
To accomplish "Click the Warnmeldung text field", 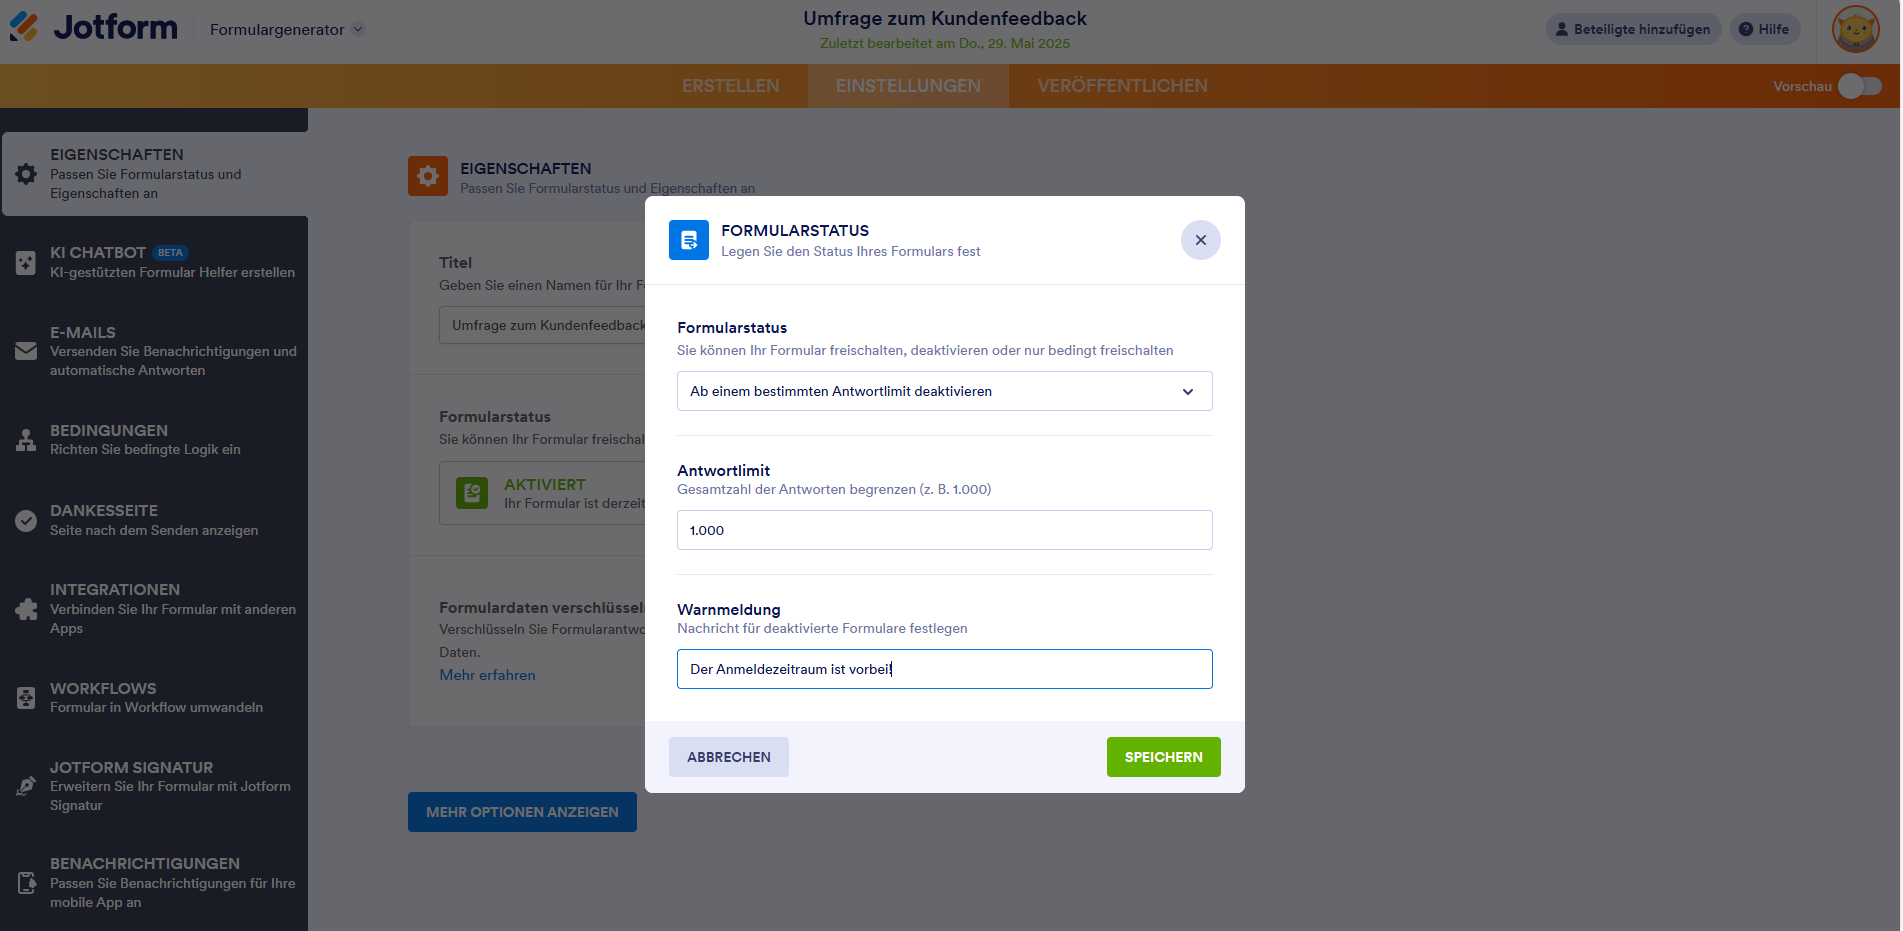I will pyautogui.click(x=944, y=669).
